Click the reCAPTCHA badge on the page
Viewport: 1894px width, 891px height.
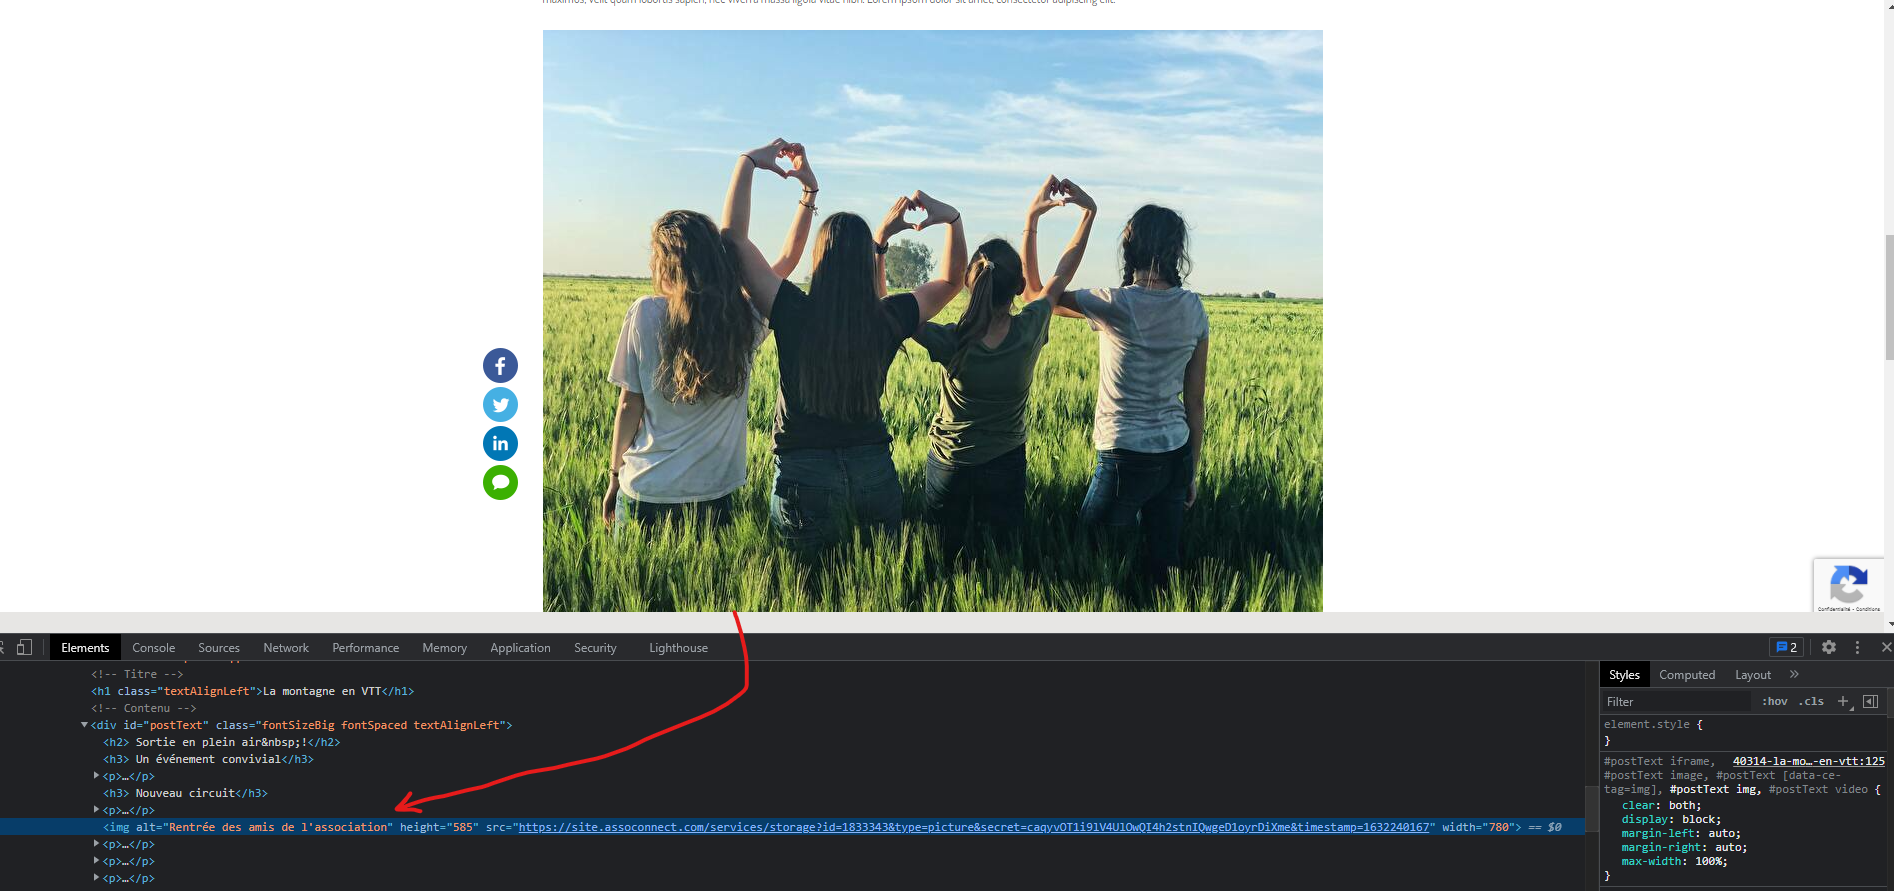(1848, 586)
